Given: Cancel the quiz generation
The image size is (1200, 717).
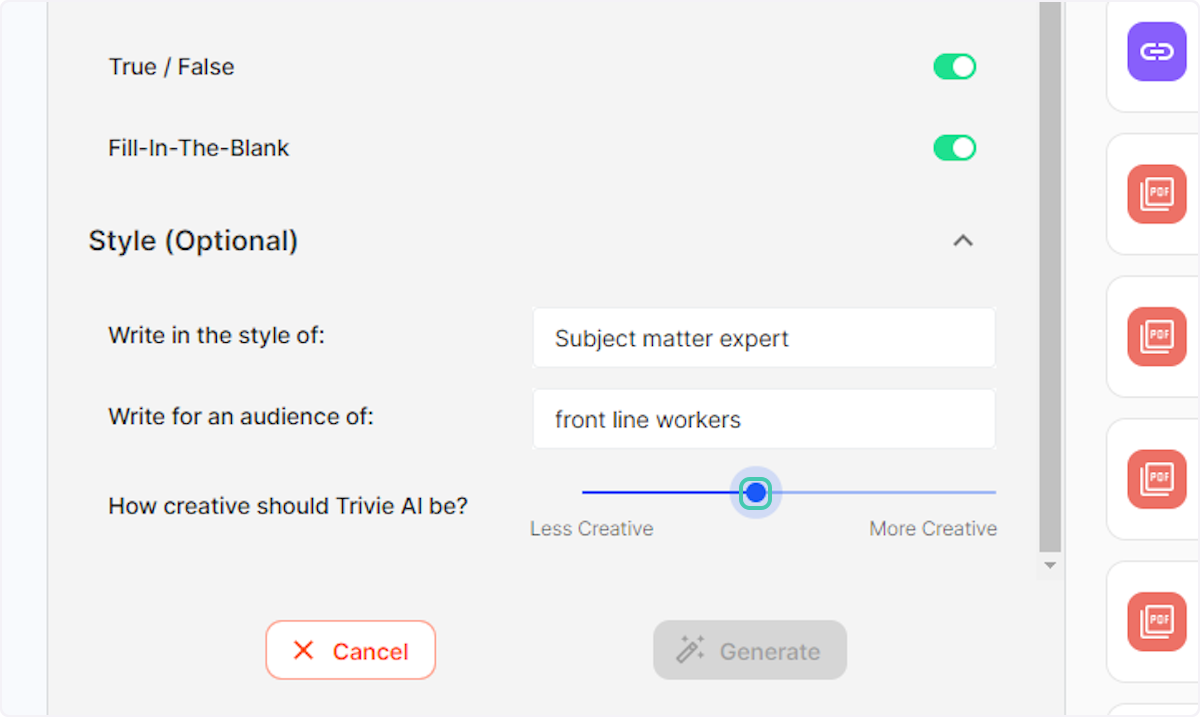Looking at the screenshot, I should pyautogui.click(x=350, y=650).
